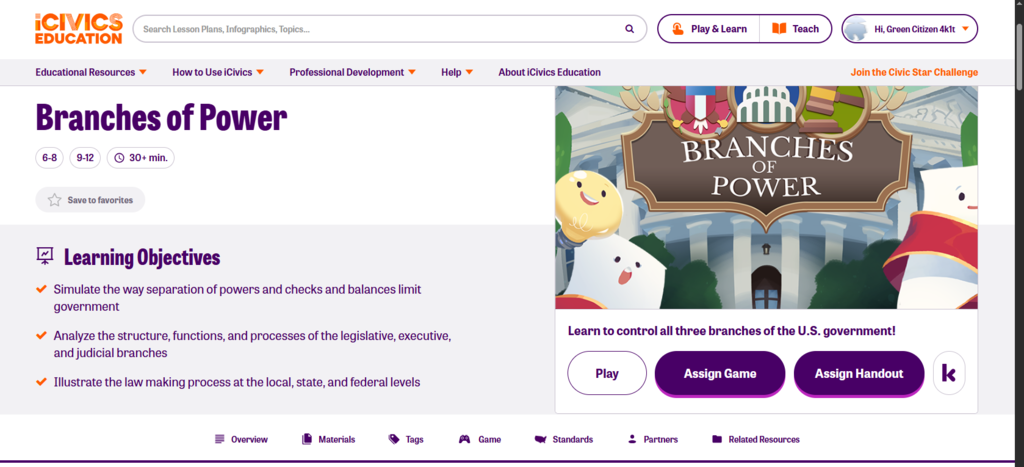Viewport: 1024px width, 467px height.
Task: Click the Partners person icon
Action: pyautogui.click(x=632, y=440)
